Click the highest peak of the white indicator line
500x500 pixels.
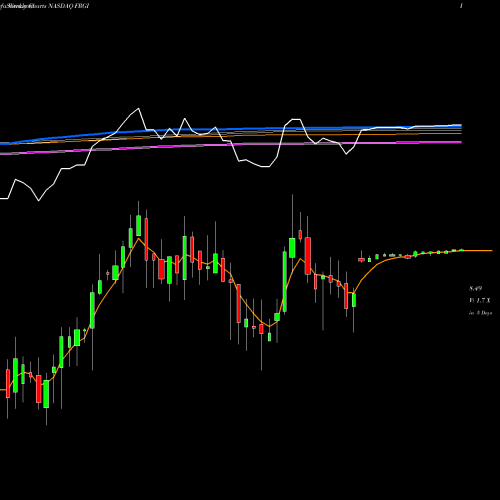click(138, 109)
